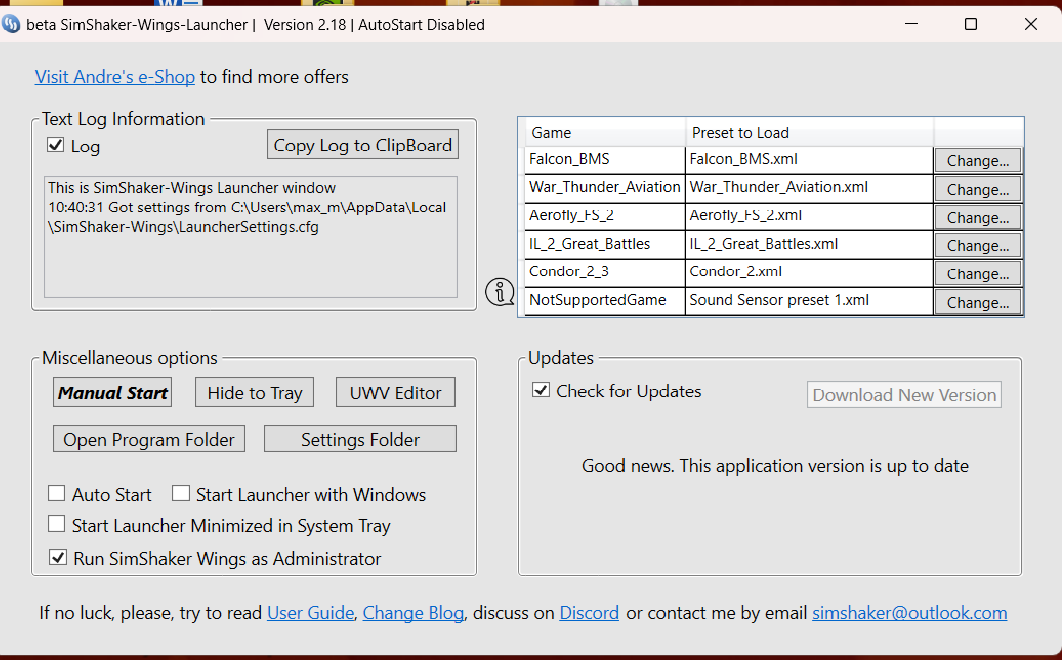Open the Visit Andre's e-Shop link
1062x671 pixels.
[115, 77]
